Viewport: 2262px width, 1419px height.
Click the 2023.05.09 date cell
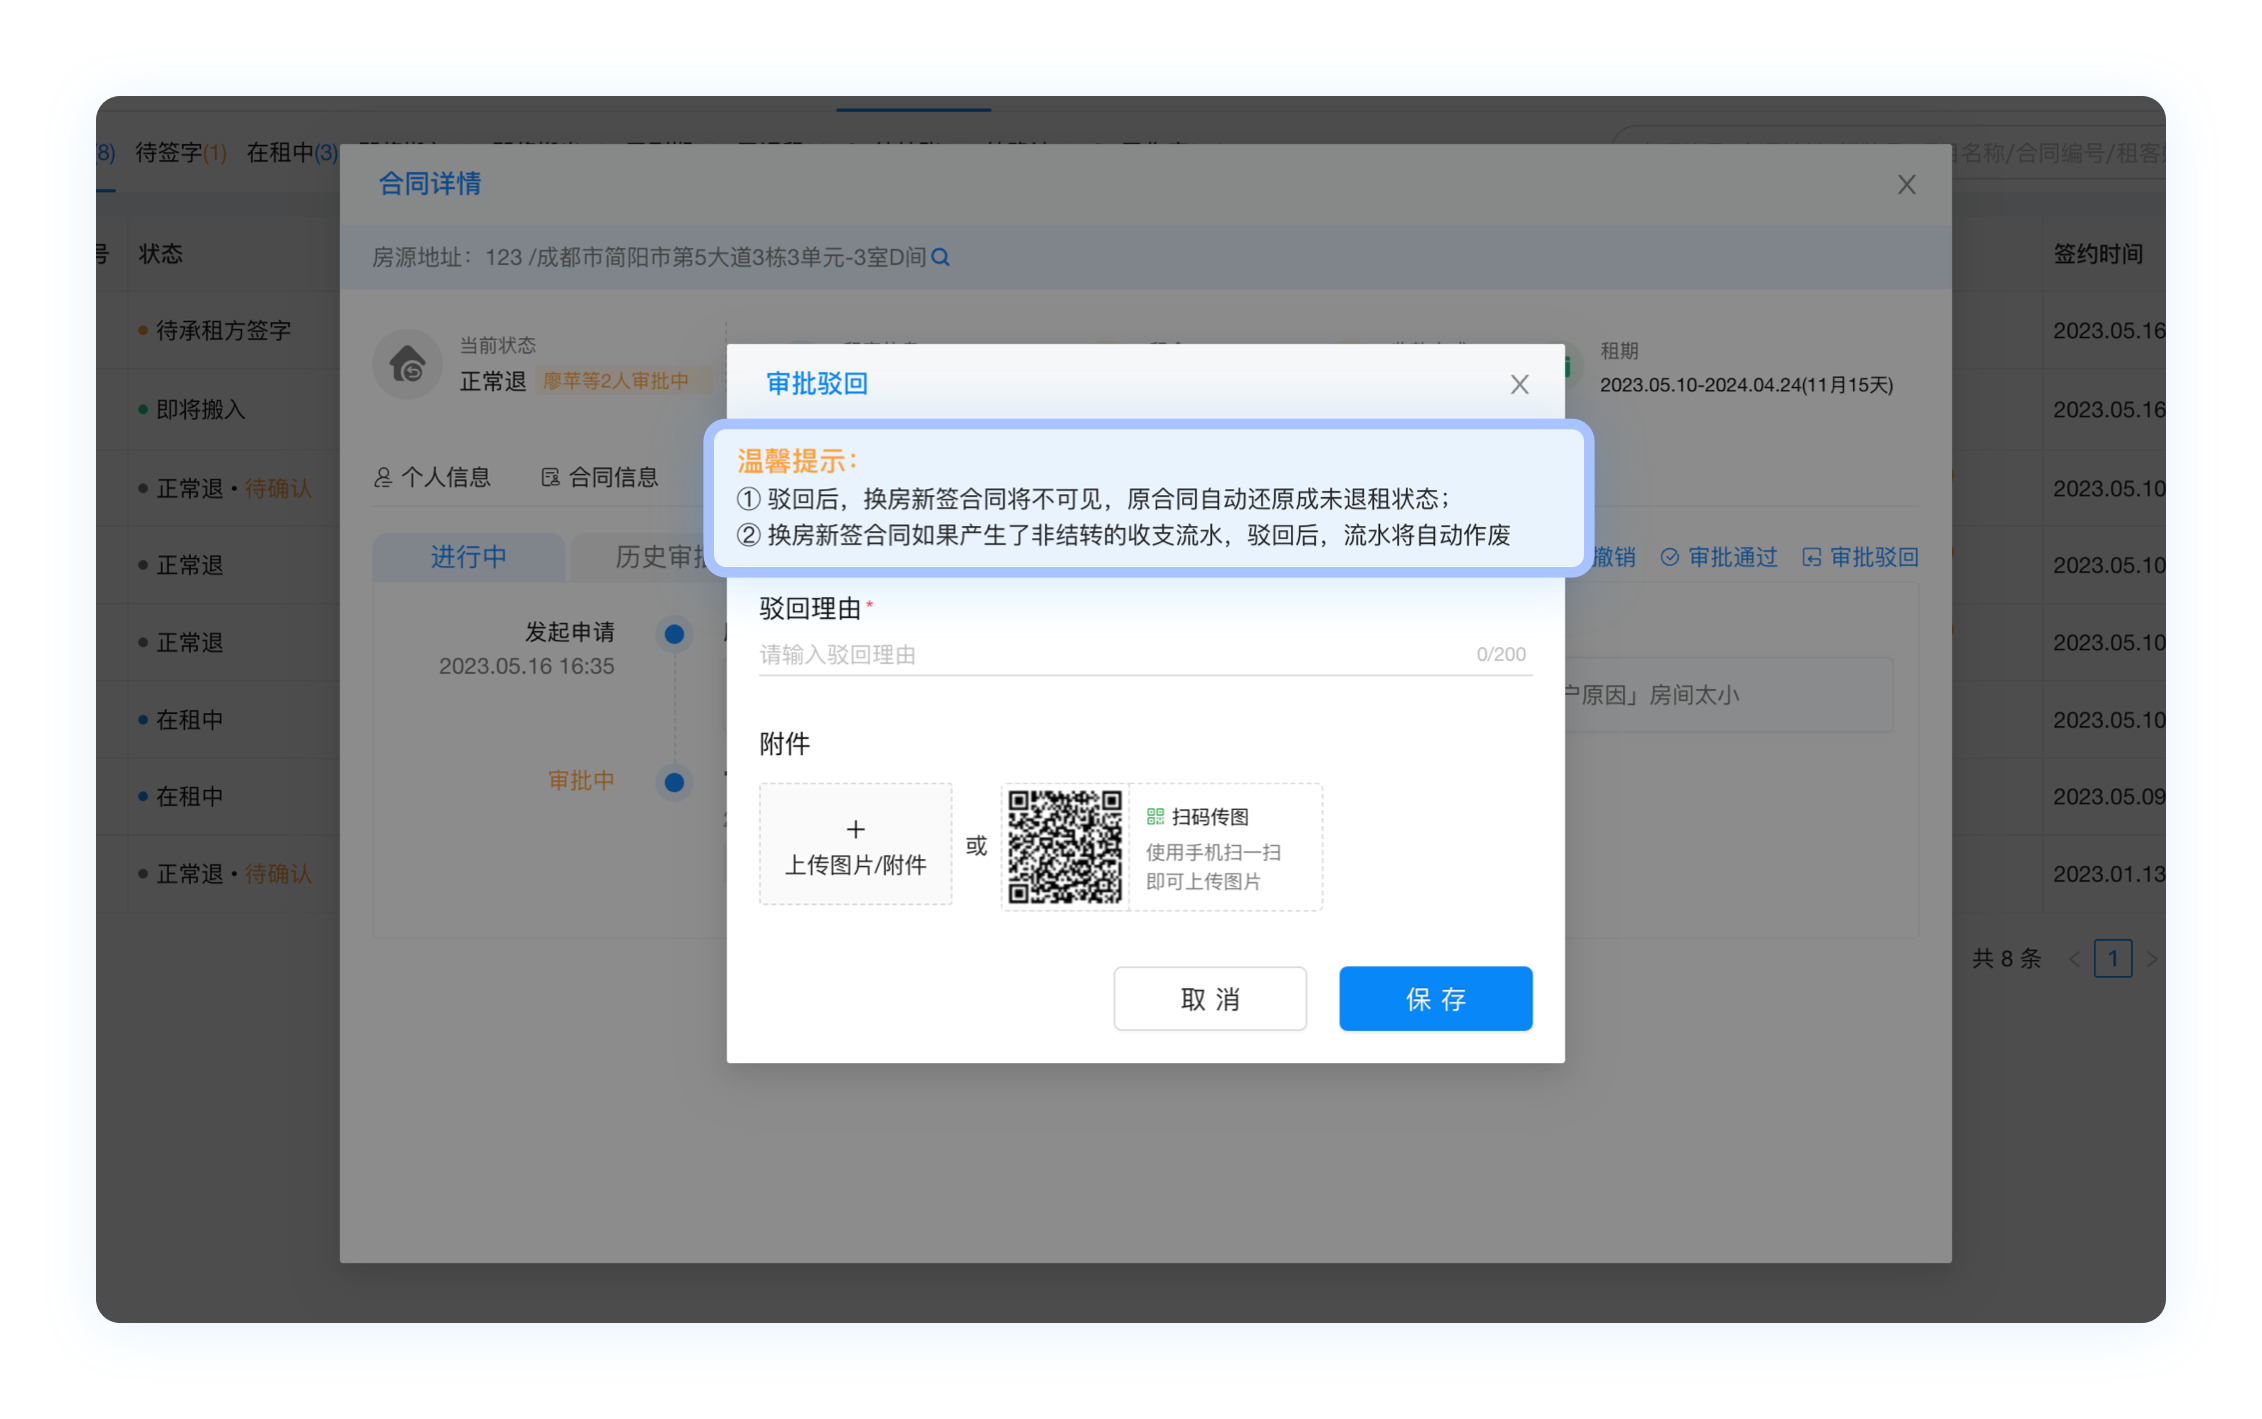[2109, 796]
